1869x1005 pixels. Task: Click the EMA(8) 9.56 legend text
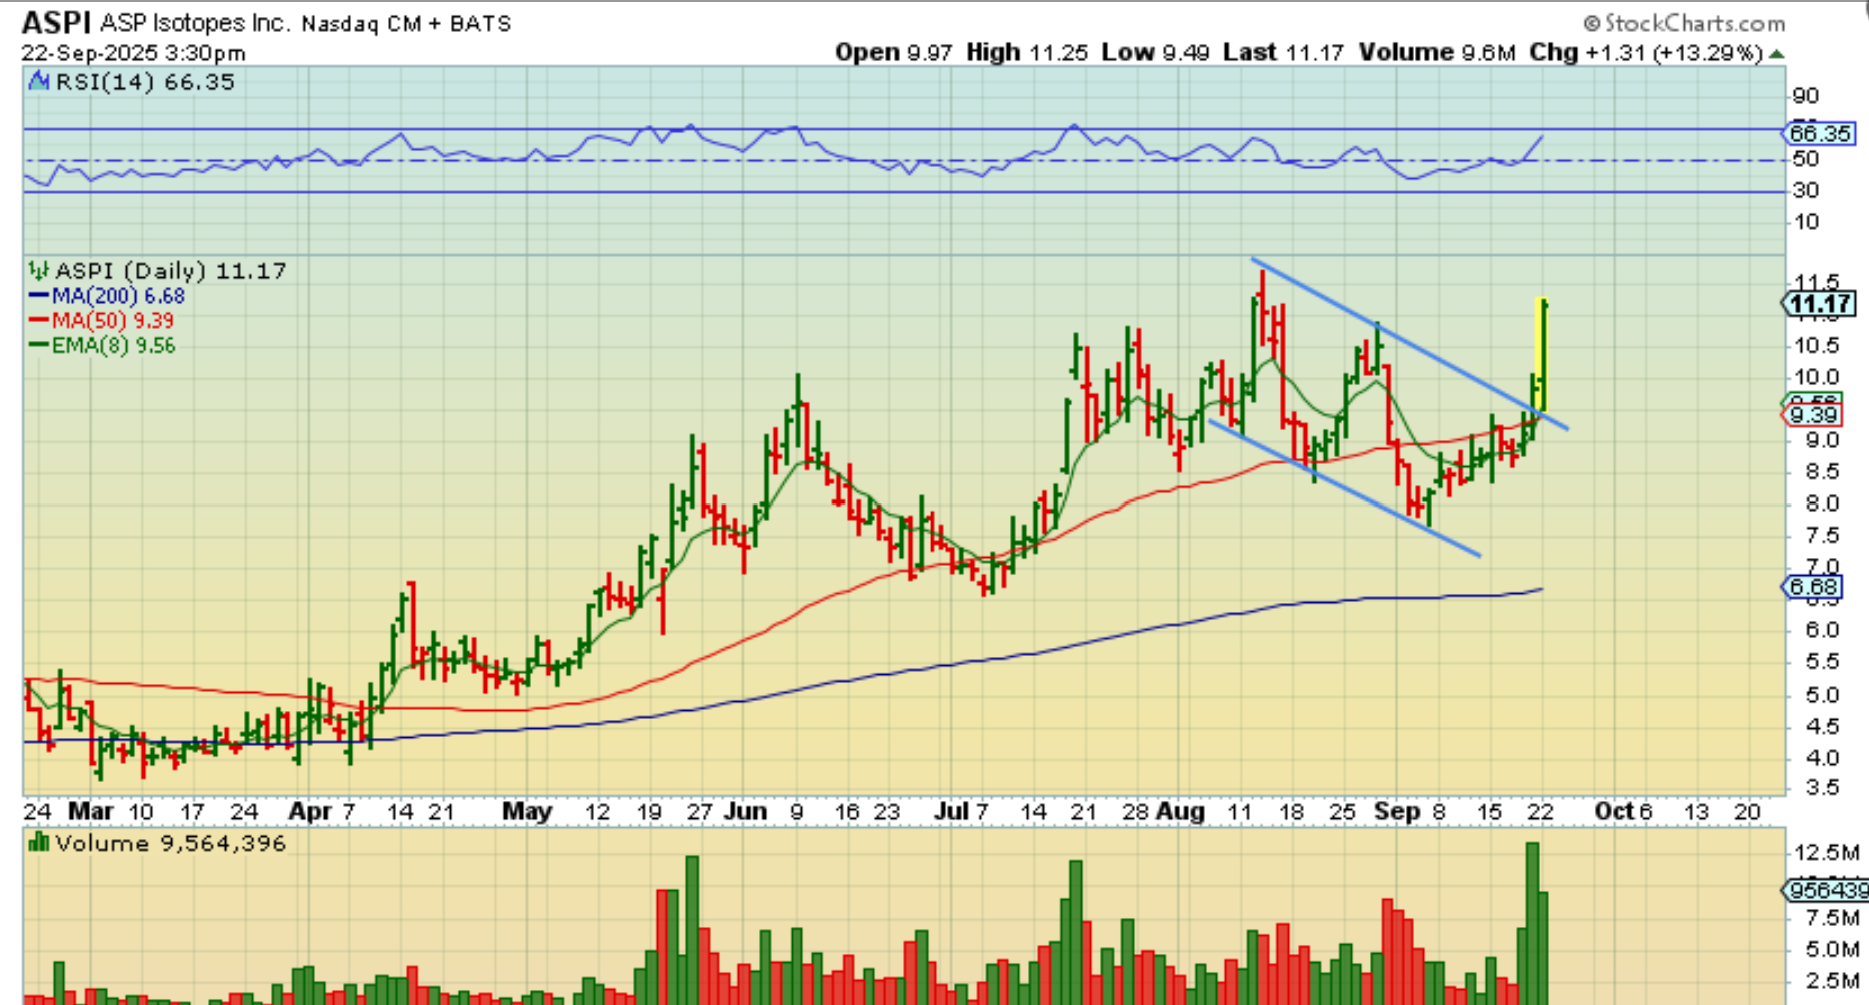115,346
